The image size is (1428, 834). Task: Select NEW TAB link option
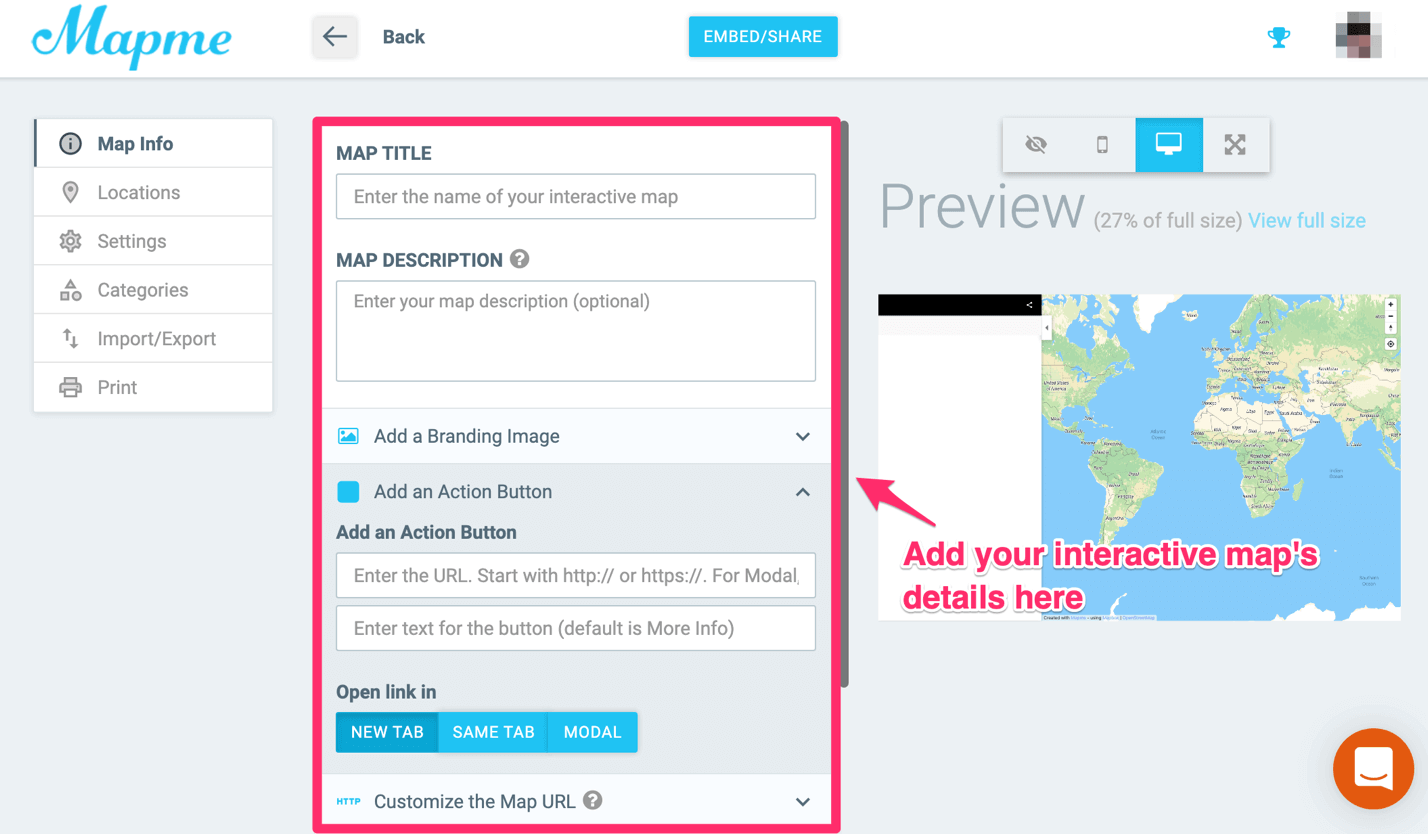(387, 732)
